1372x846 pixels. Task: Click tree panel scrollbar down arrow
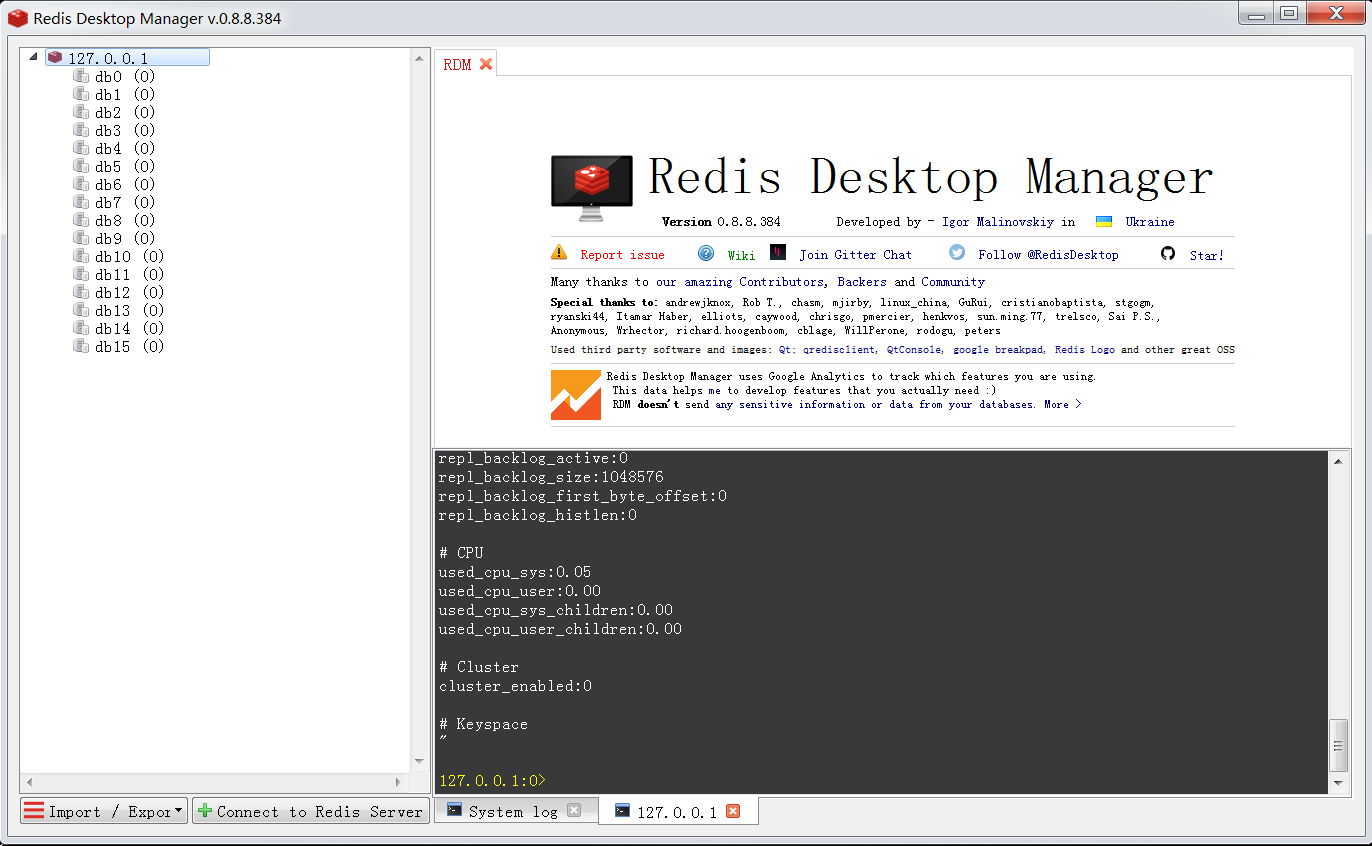tap(420, 762)
